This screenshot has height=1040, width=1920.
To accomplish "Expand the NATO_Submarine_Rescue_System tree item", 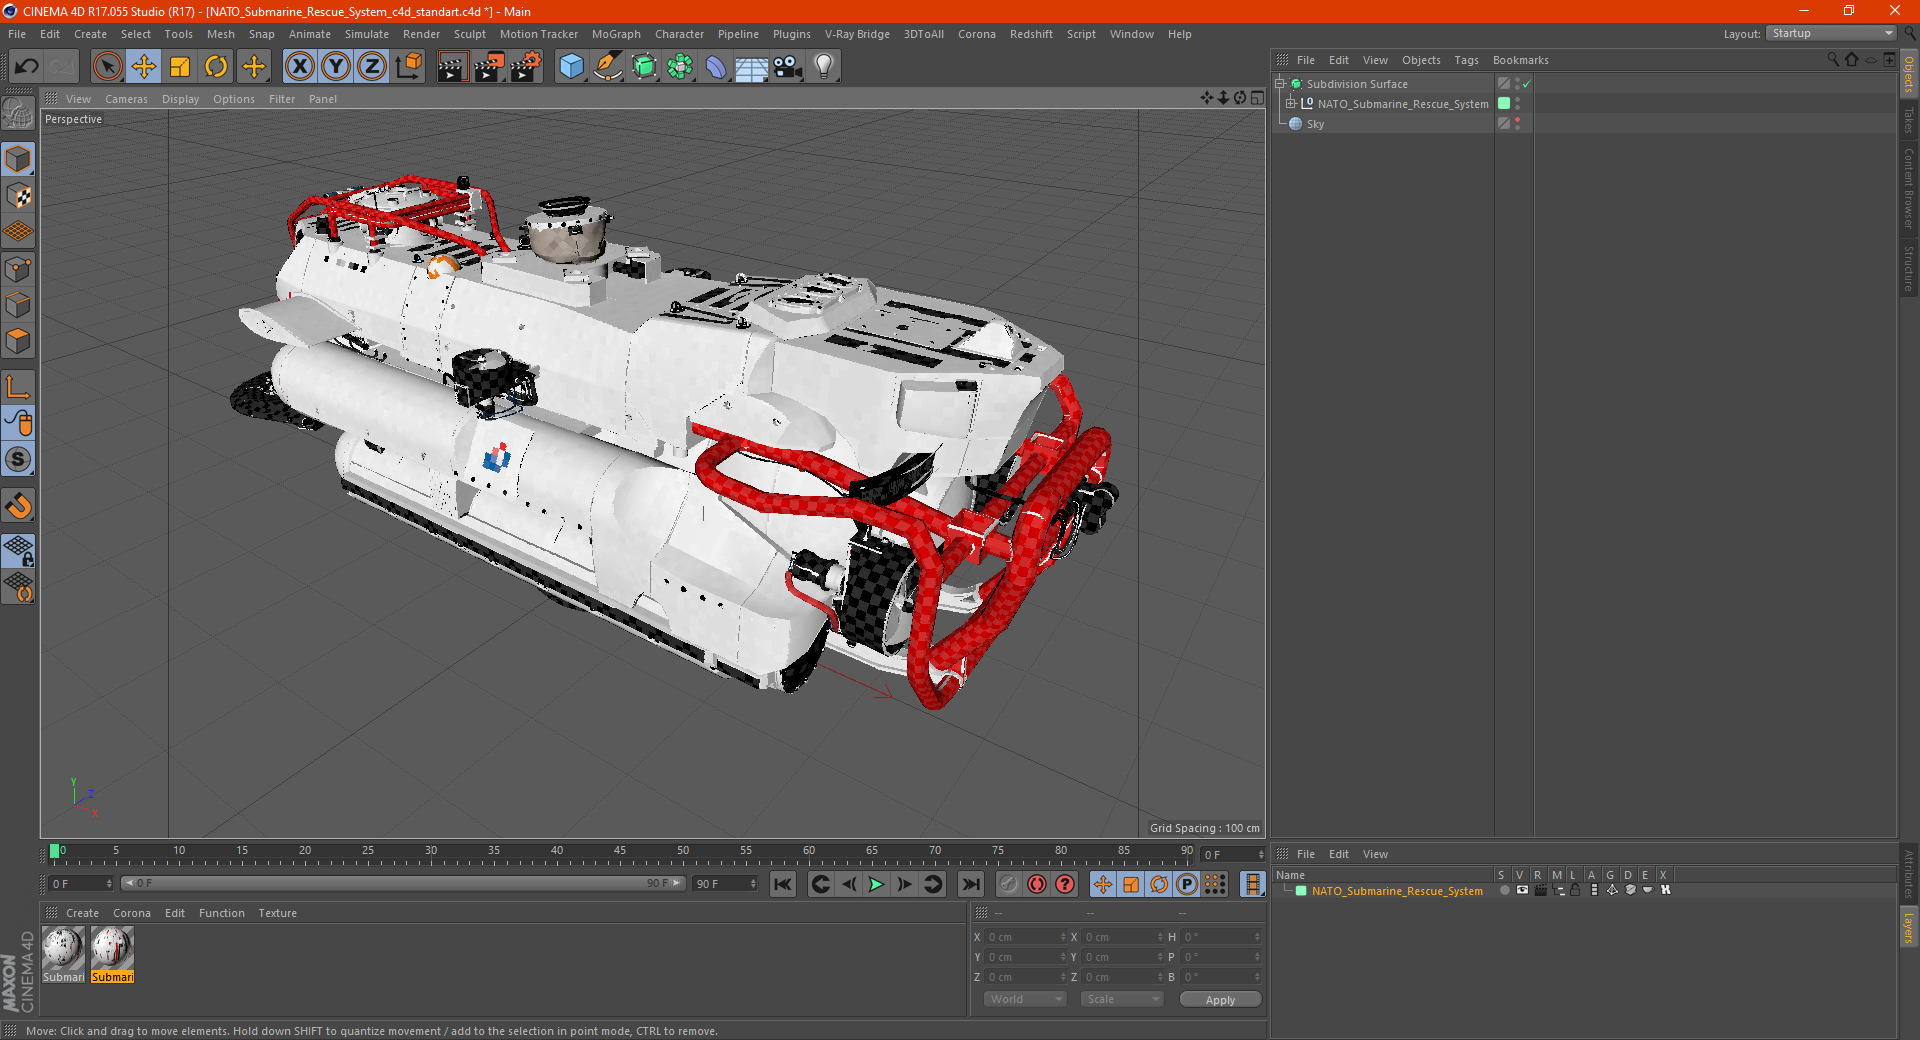I will pos(1291,104).
